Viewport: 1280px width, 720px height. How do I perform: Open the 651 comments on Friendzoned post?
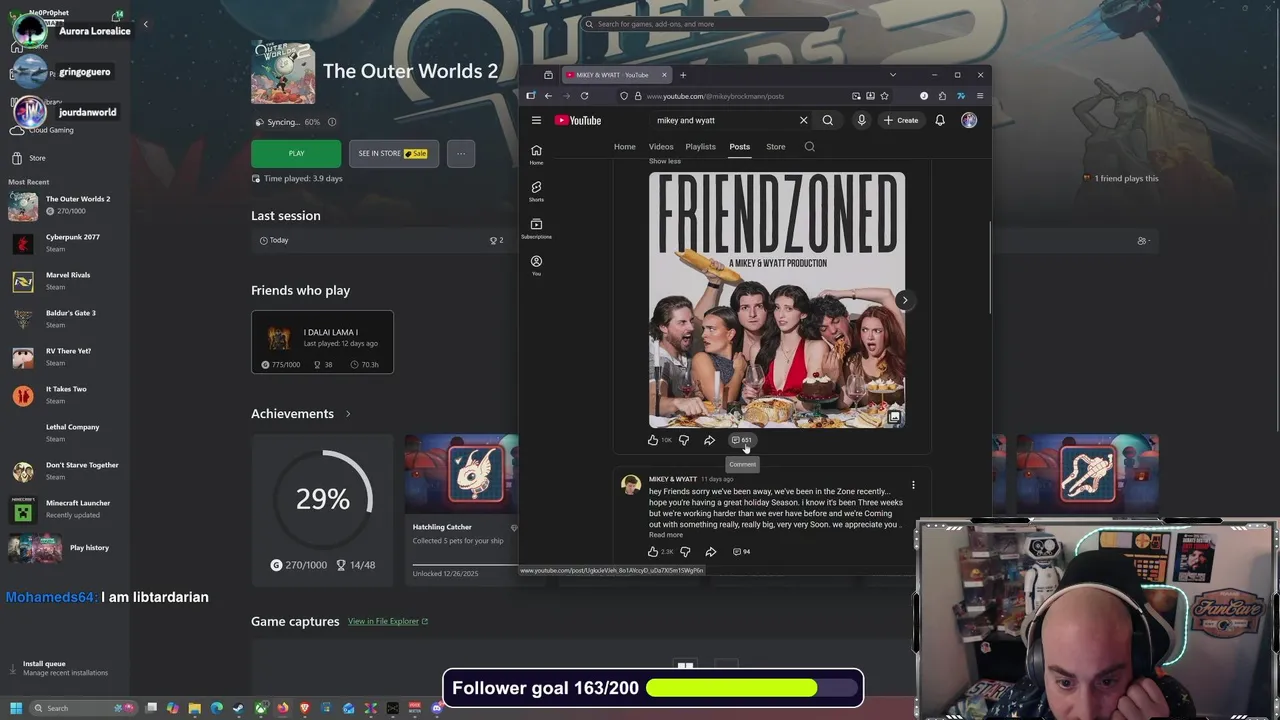tap(742, 440)
